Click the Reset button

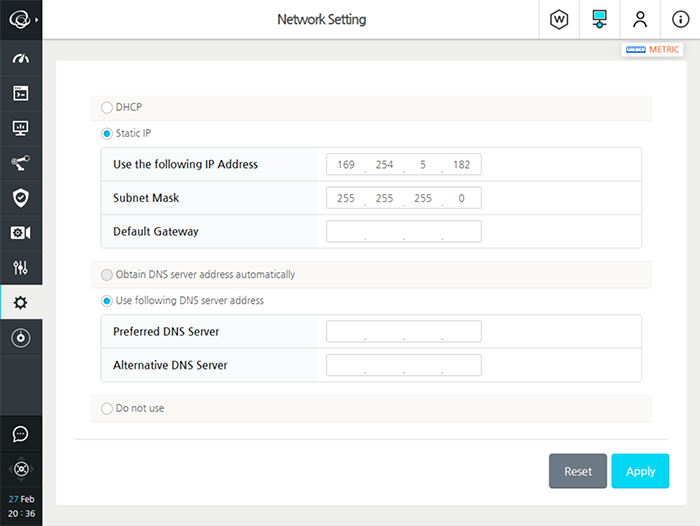[578, 471]
